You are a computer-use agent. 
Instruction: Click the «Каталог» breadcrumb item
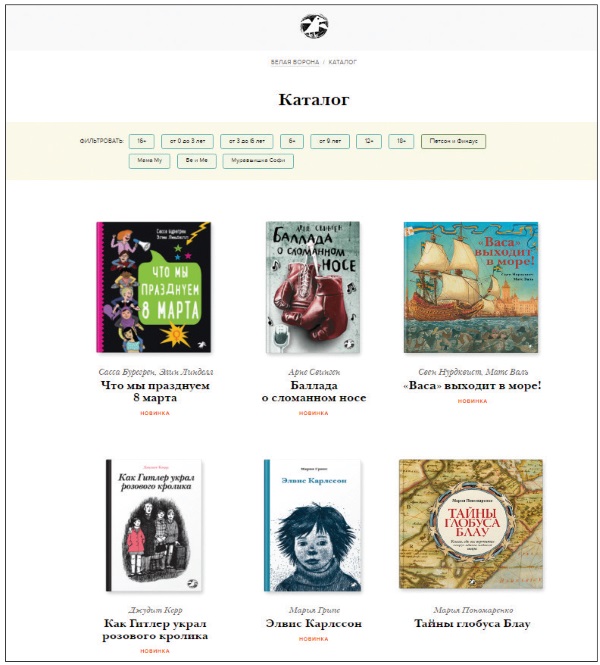343,62
